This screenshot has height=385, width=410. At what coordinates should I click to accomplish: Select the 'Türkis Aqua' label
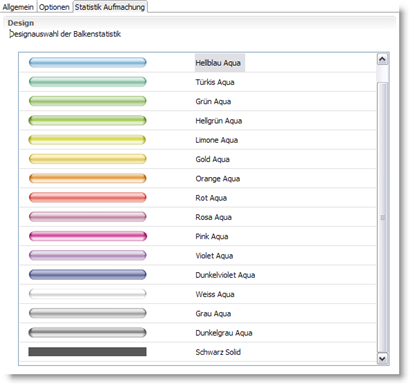(215, 82)
